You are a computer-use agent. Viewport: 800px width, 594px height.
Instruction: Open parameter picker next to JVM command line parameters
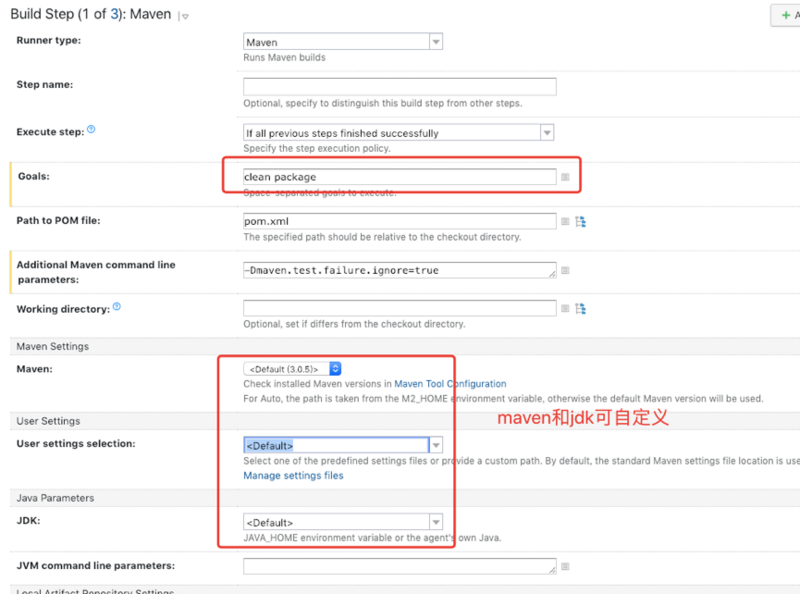(x=565, y=566)
